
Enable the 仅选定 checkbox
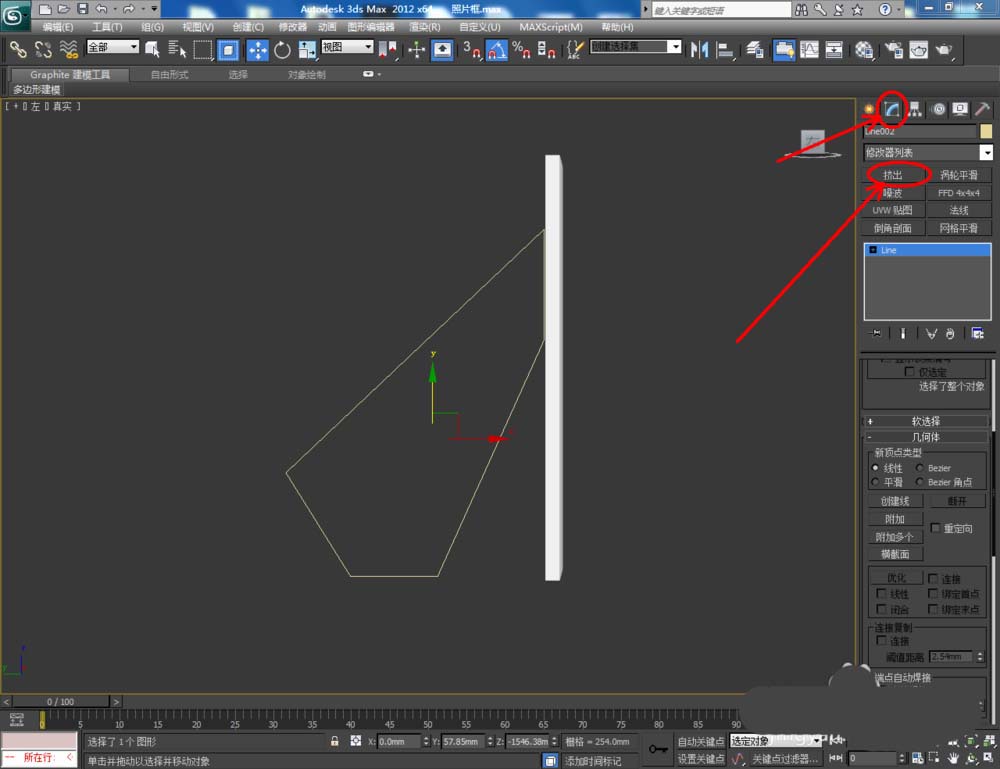pos(909,372)
